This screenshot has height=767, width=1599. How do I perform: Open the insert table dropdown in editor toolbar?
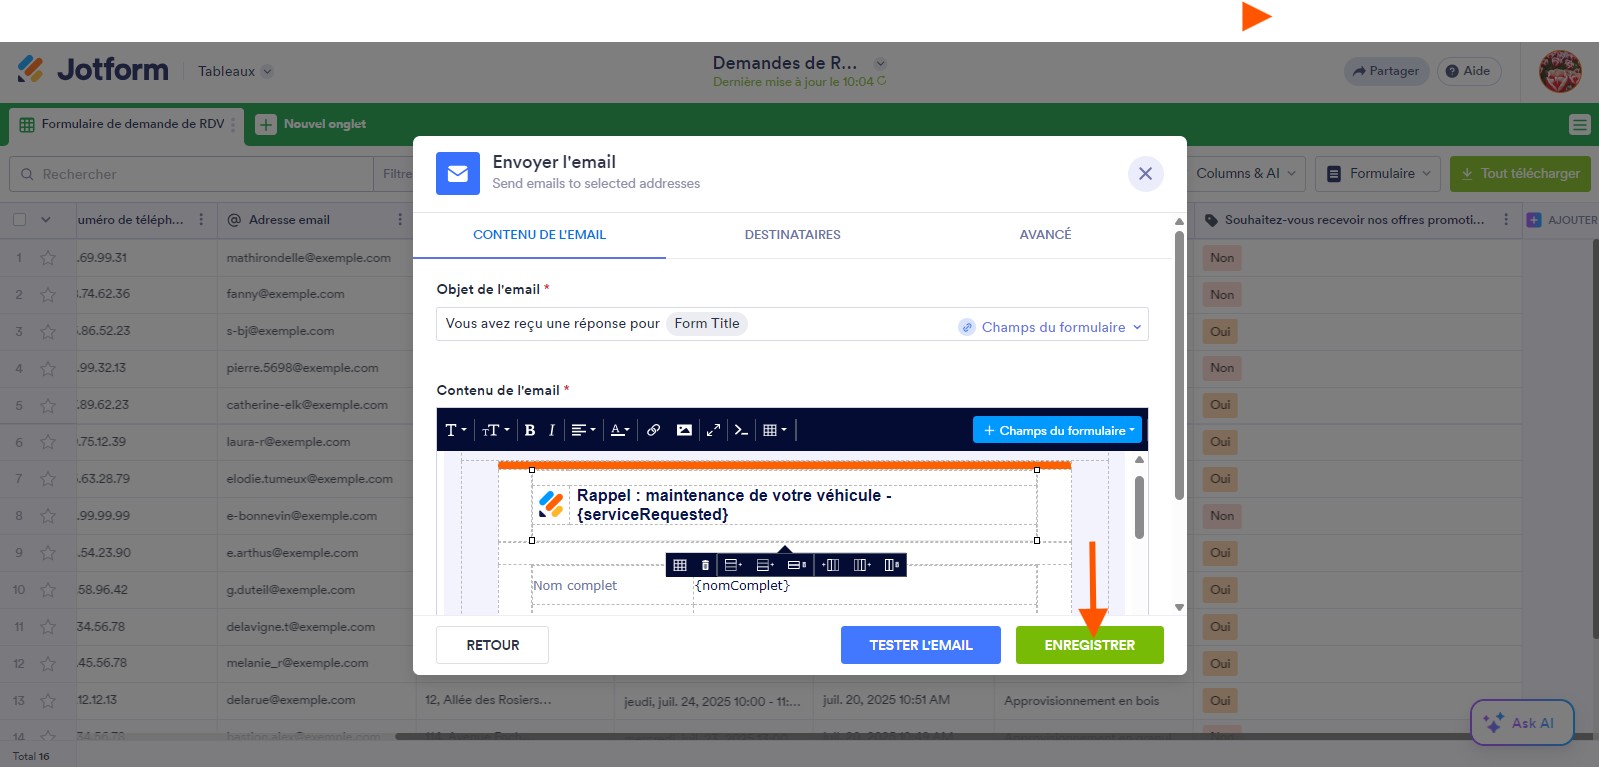(775, 430)
